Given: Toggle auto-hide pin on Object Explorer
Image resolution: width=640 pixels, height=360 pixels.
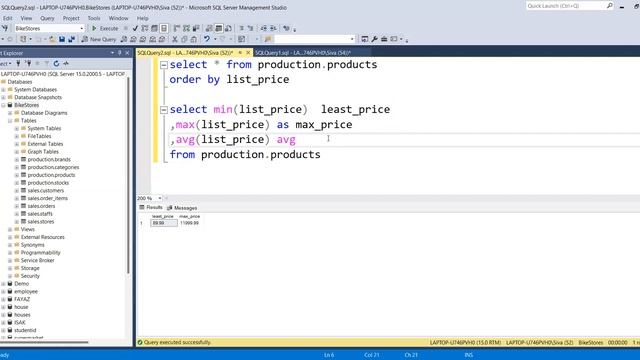Looking at the screenshot, I should pyautogui.click(x=120, y=53).
